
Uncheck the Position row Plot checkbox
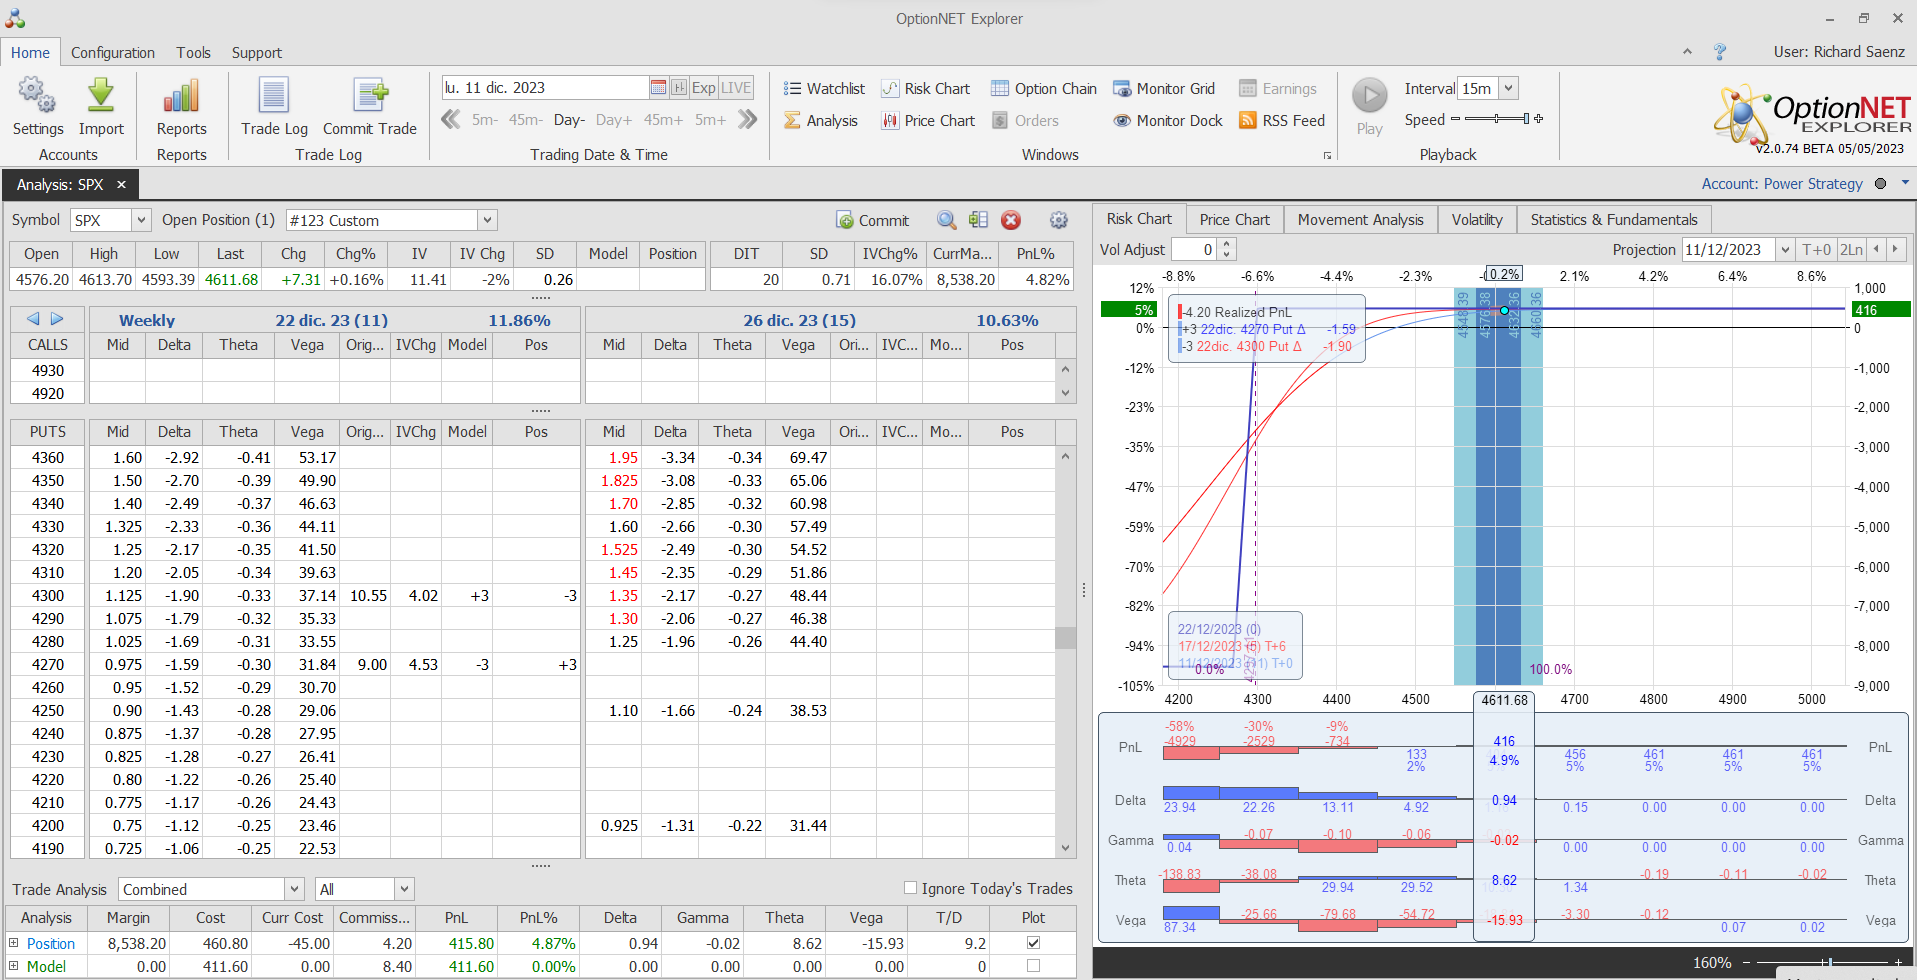click(1033, 943)
